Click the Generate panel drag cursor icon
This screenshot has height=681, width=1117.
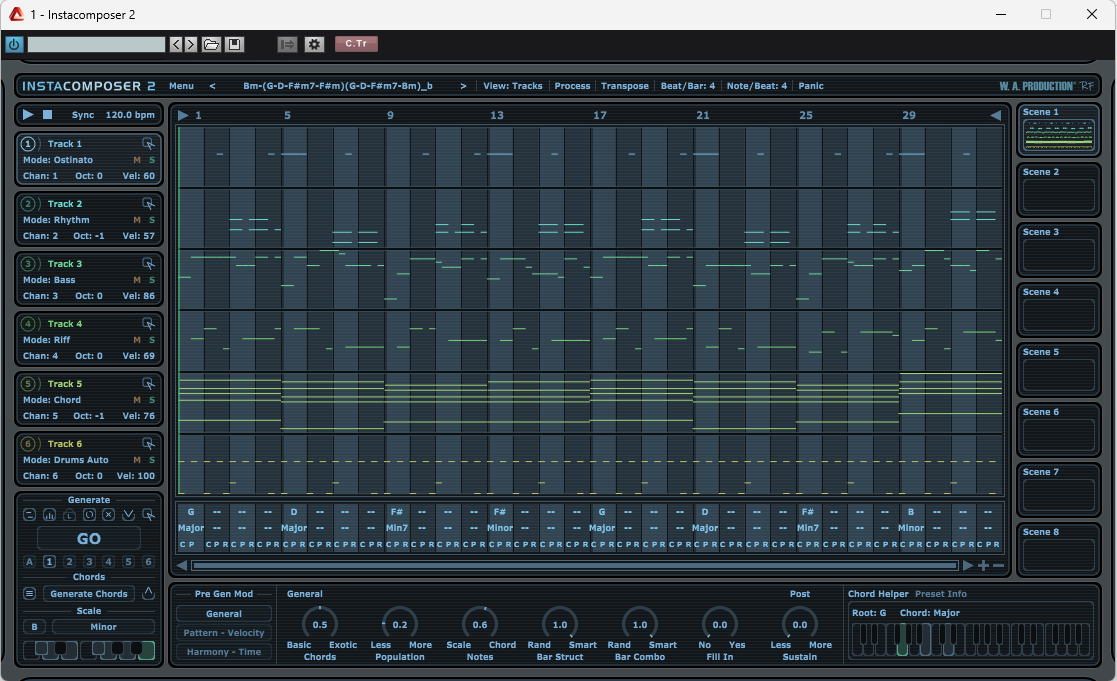148,514
